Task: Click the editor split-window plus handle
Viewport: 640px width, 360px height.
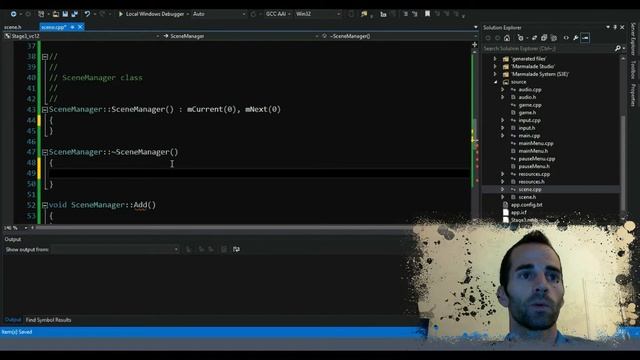Action: (x=475, y=44)
